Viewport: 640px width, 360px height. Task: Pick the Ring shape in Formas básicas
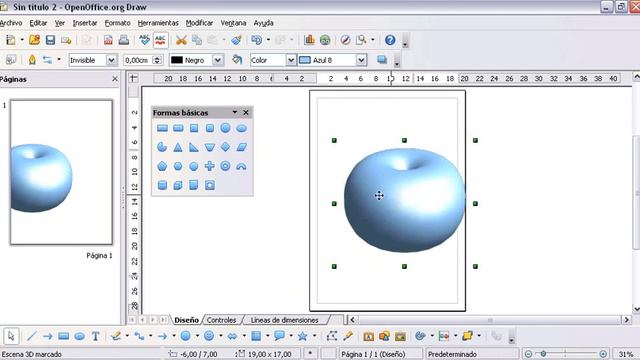[225, 166]
